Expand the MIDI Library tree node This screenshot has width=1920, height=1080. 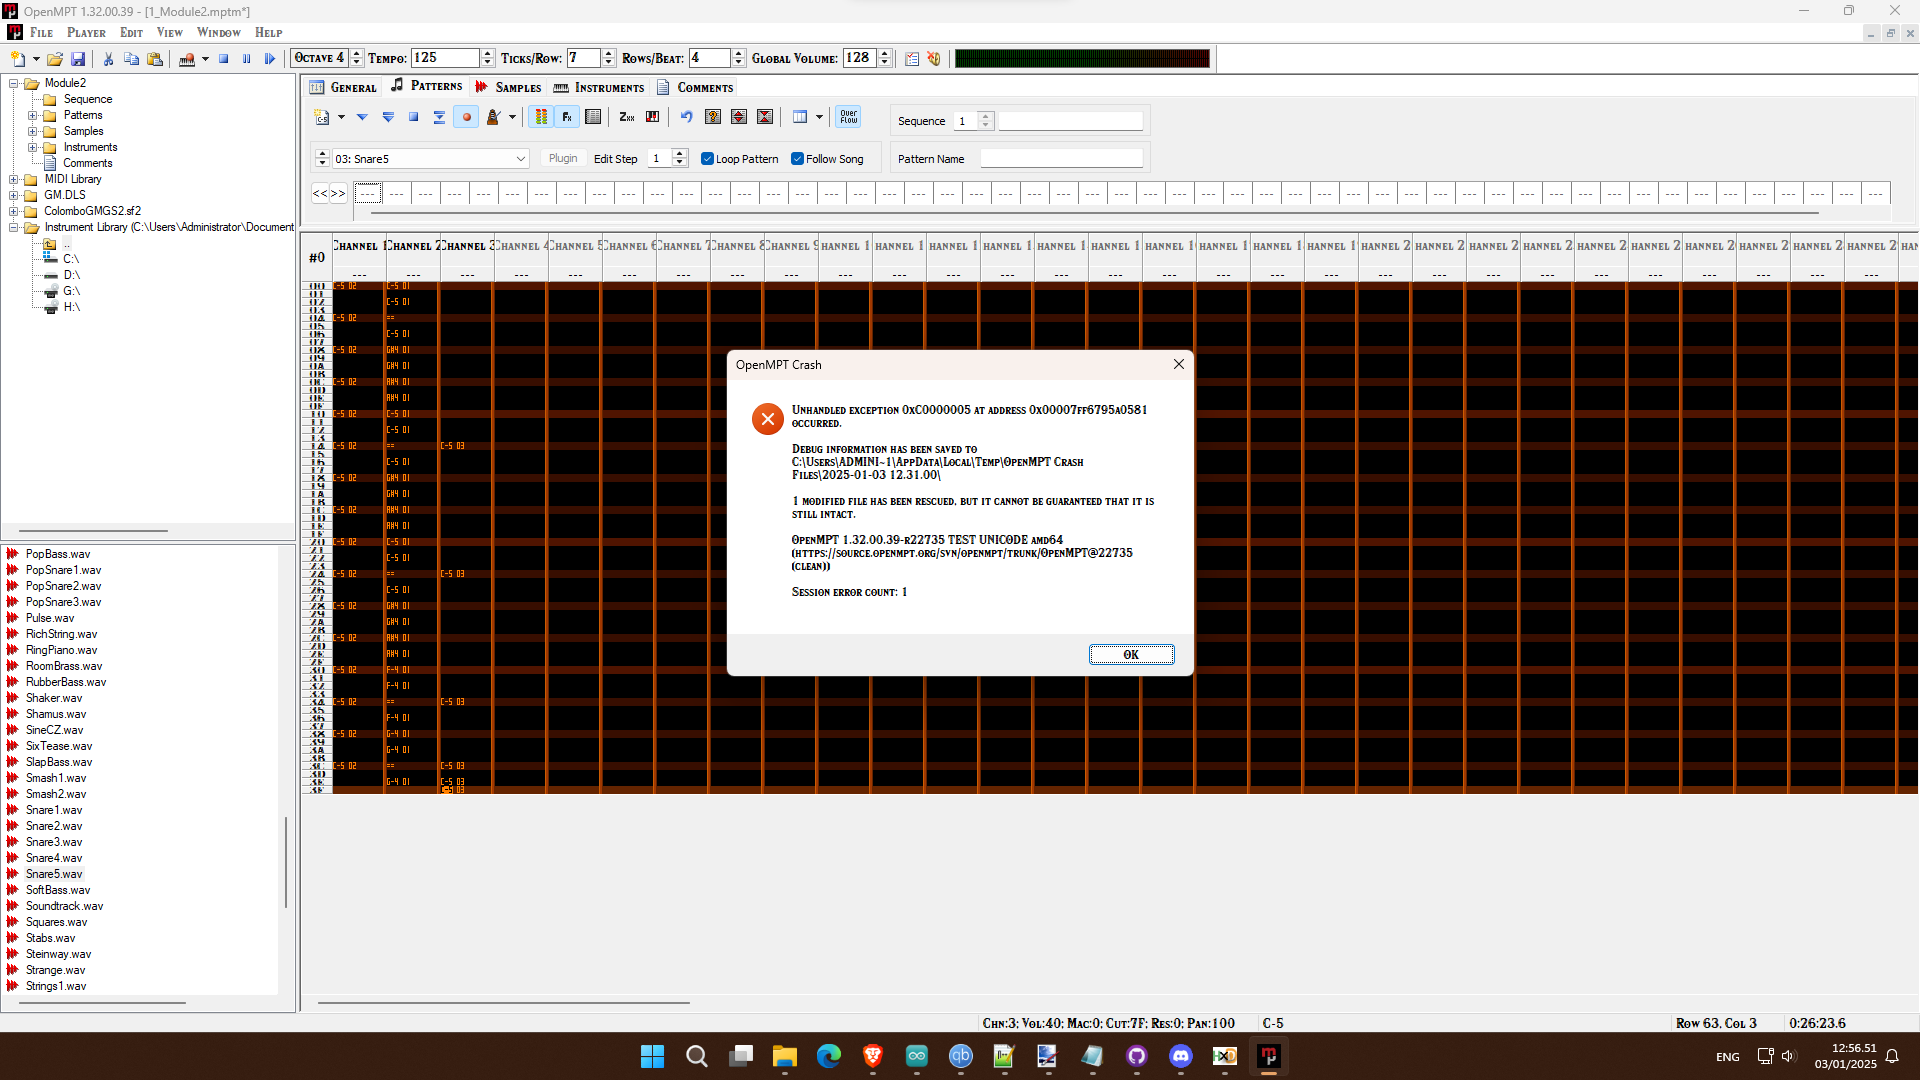tap(14, 179)
